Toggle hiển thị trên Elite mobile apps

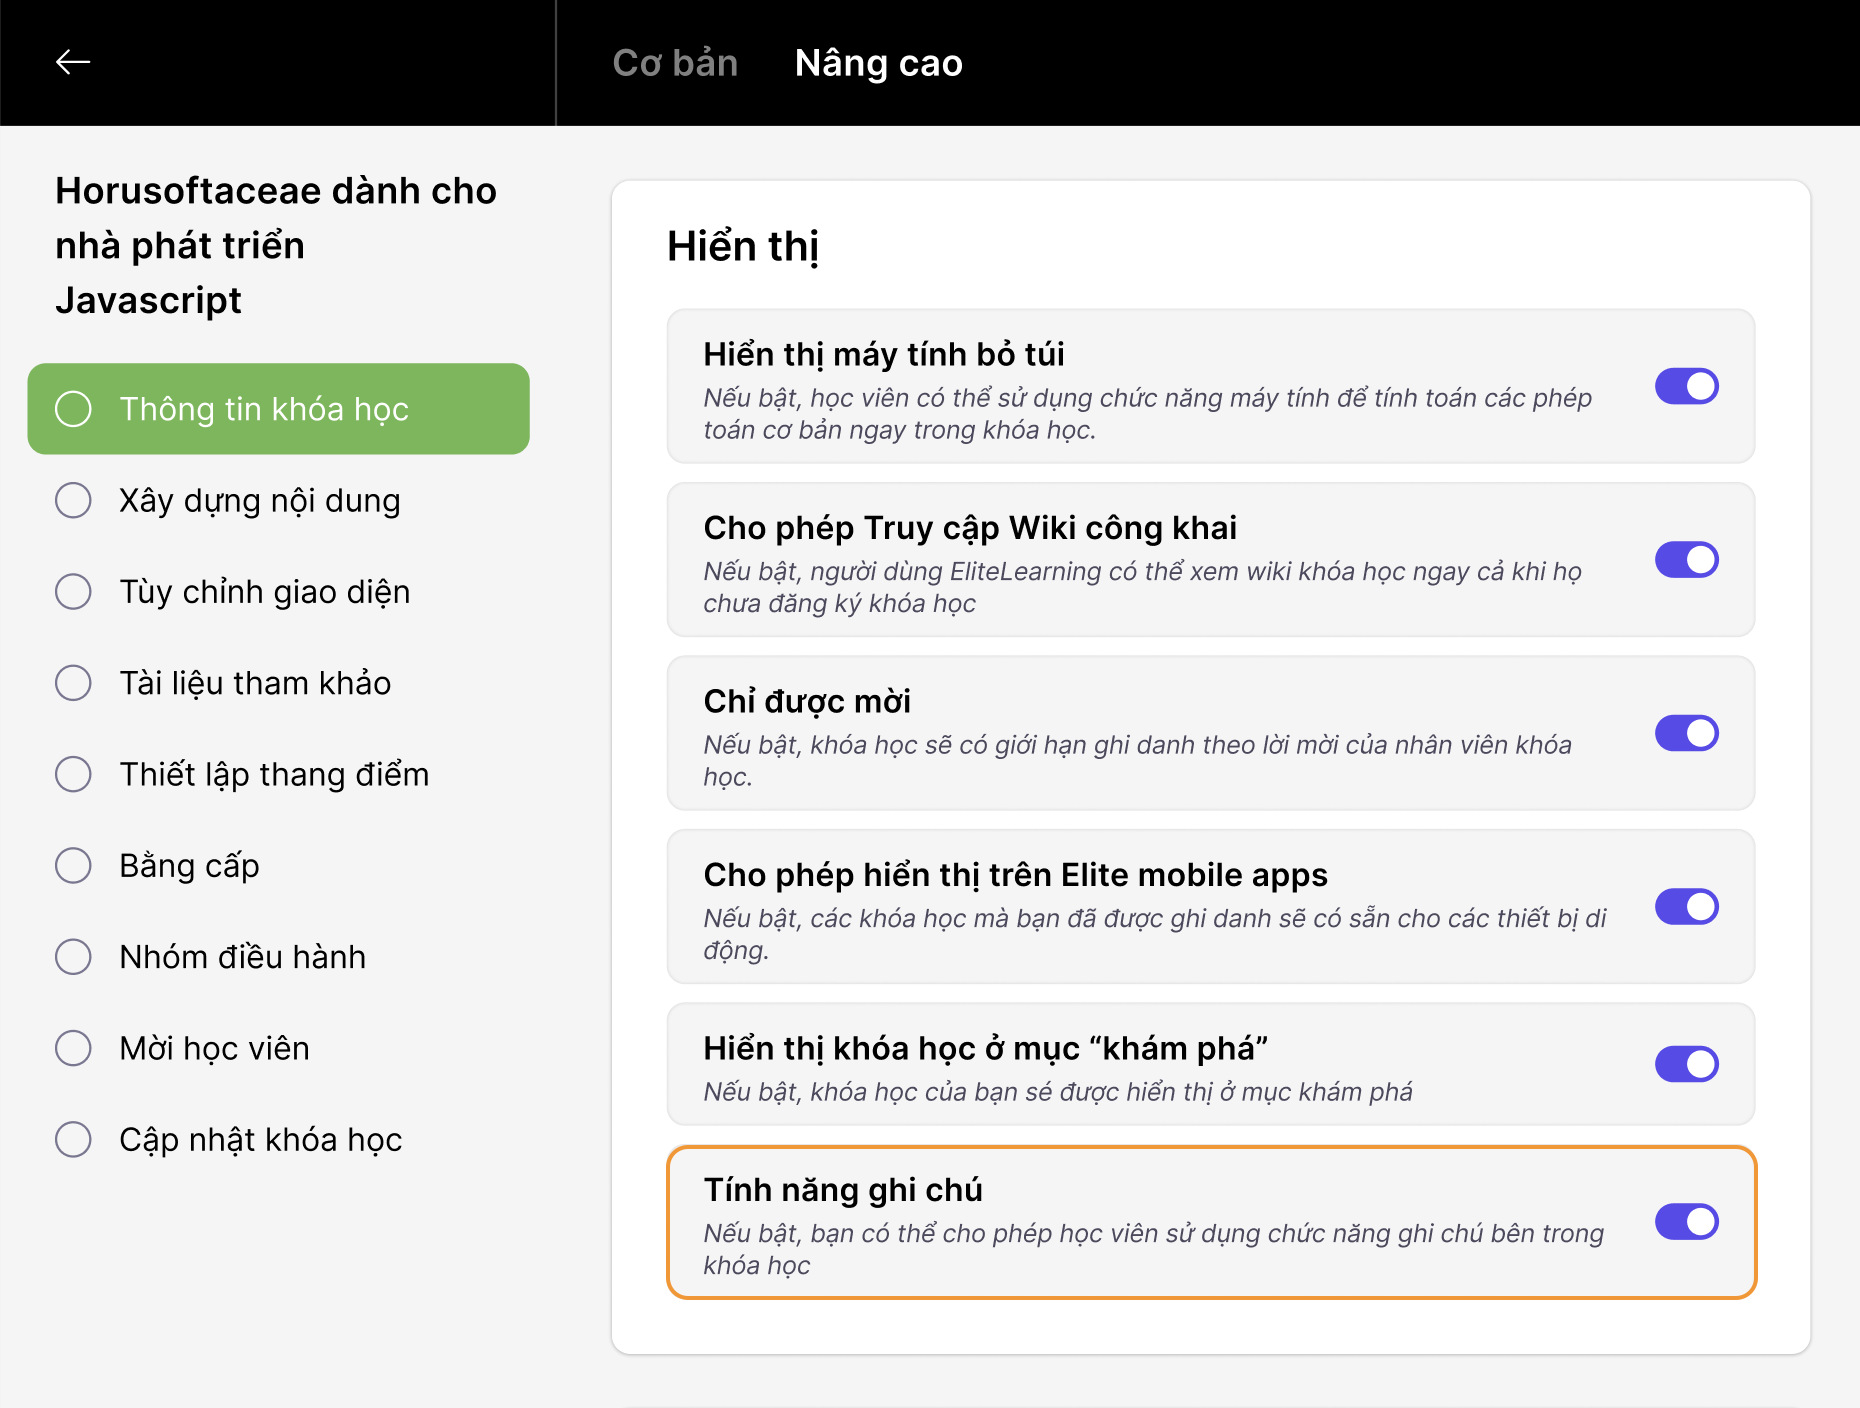[x=1686, y=907]
